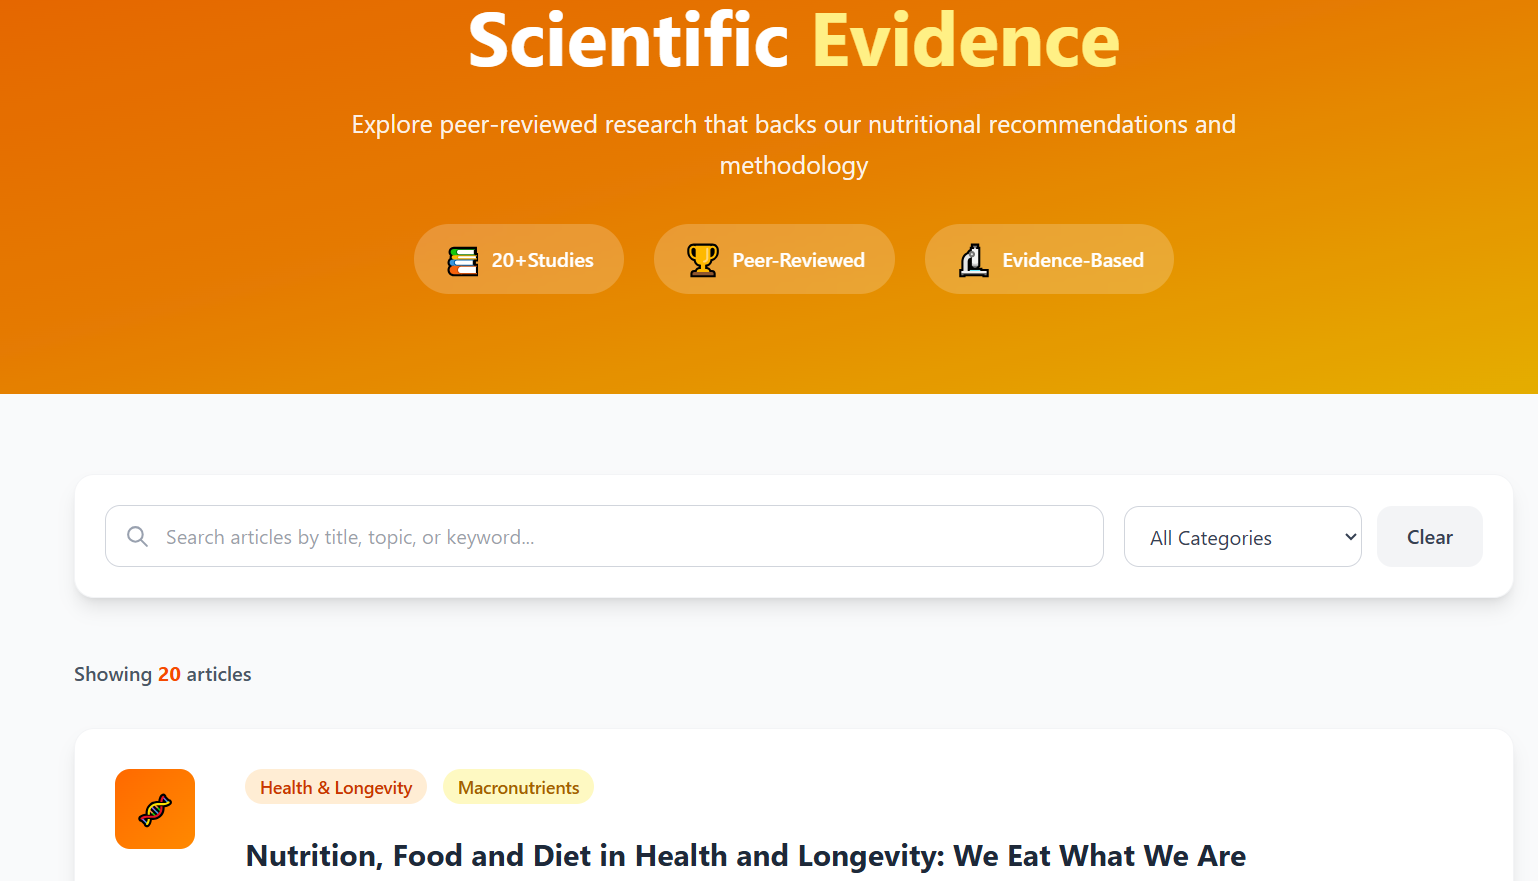1538x881 pixels.
Task: Filter by Health & Longevity tag
Action: pos(336,788)
